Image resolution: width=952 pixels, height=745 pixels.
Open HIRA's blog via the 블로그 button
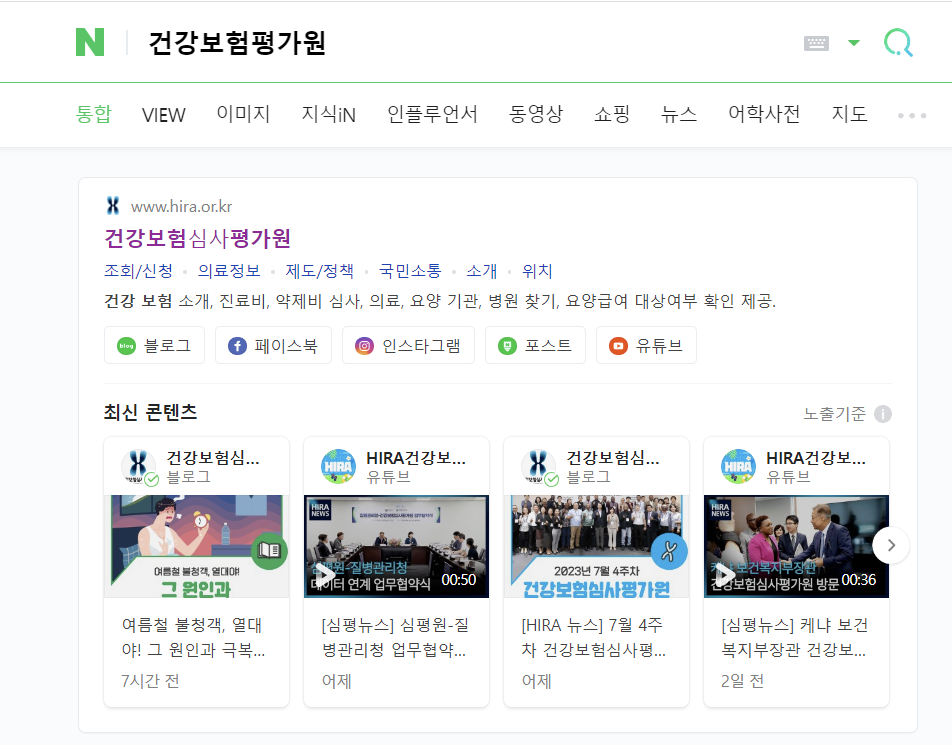(154, 344)
